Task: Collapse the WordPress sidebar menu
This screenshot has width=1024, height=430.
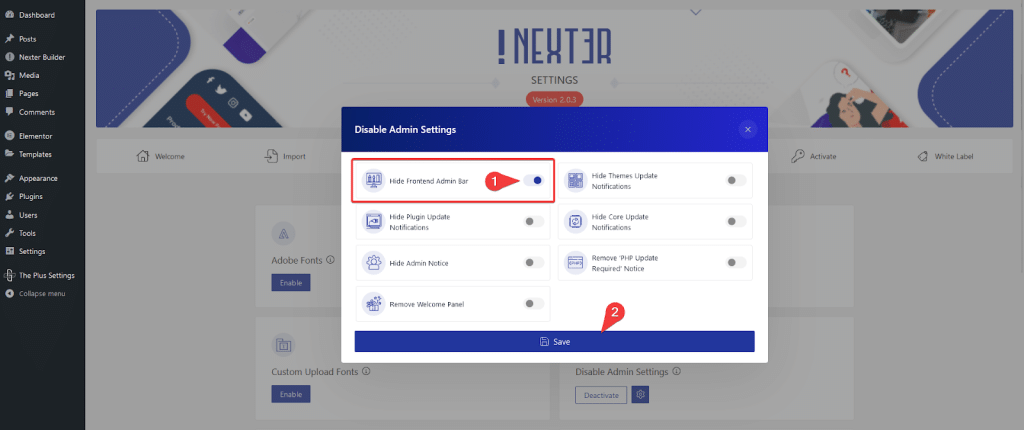Action: (x=42, y=293)
